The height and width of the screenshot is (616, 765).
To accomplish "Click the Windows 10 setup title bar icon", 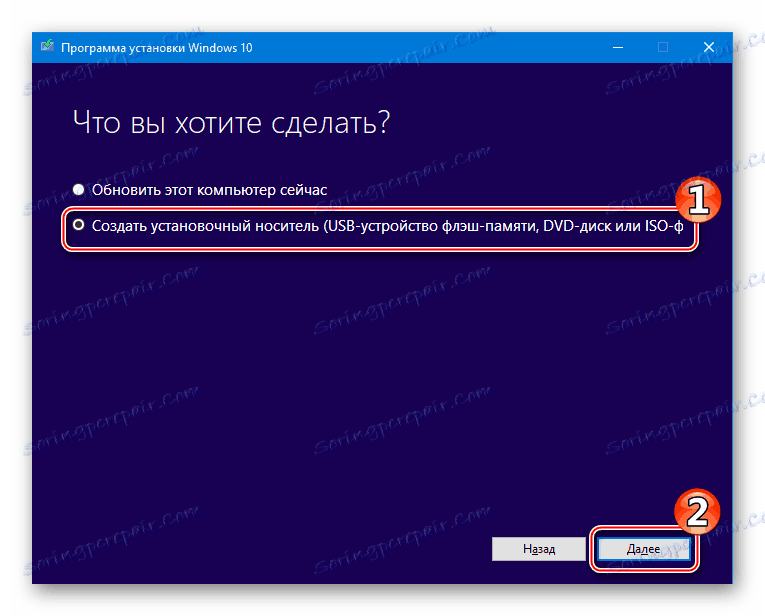I will point(47,46).
